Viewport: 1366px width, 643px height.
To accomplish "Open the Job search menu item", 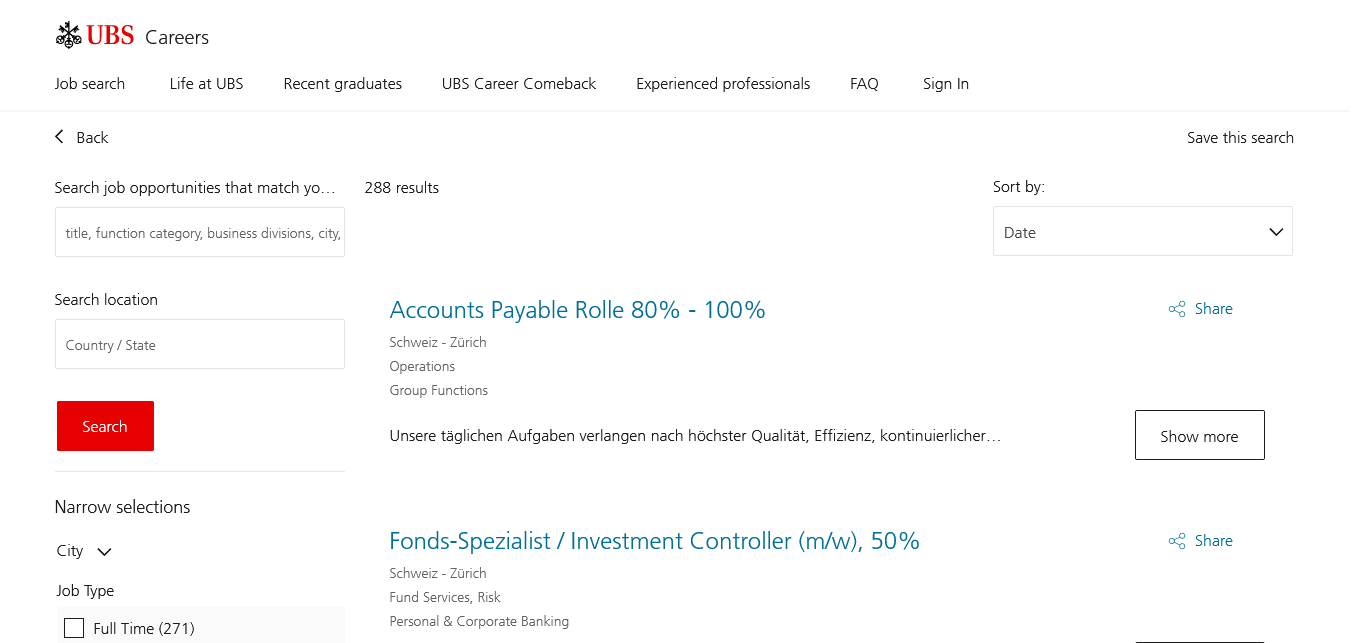I will (x=90, y=84).
